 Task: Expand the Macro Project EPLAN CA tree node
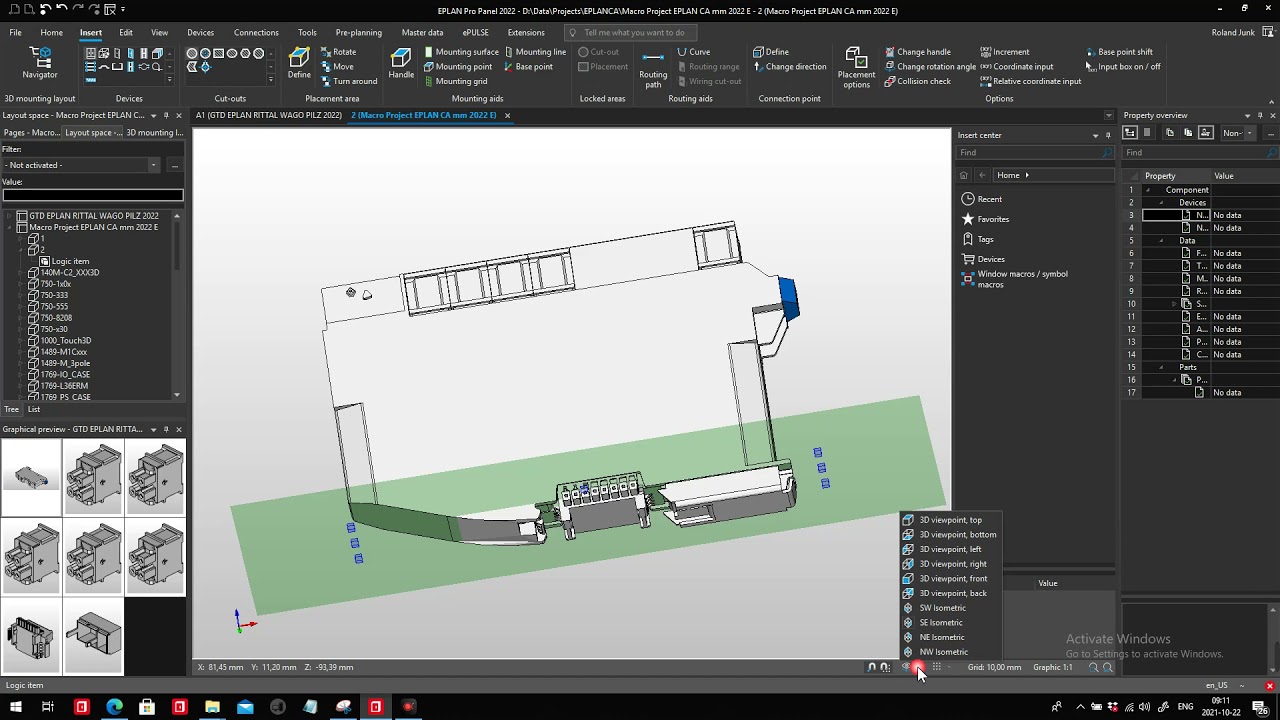(9, 227)
